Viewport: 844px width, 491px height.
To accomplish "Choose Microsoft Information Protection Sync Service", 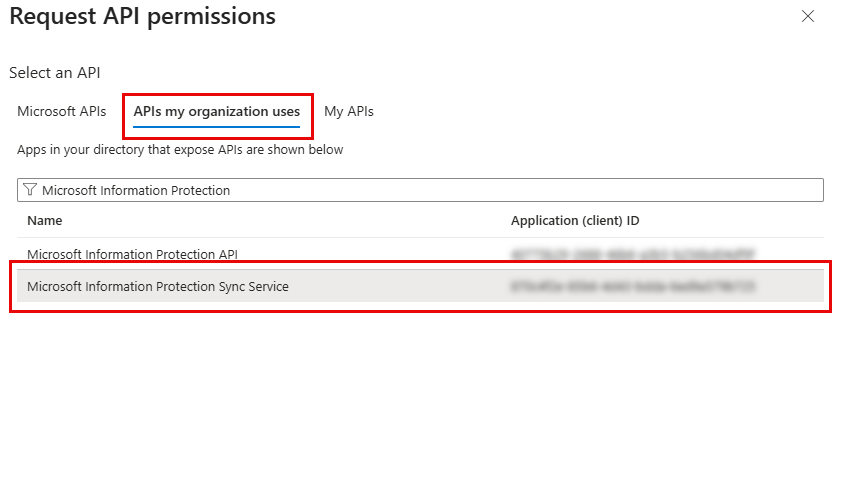I will pos(158,286).
